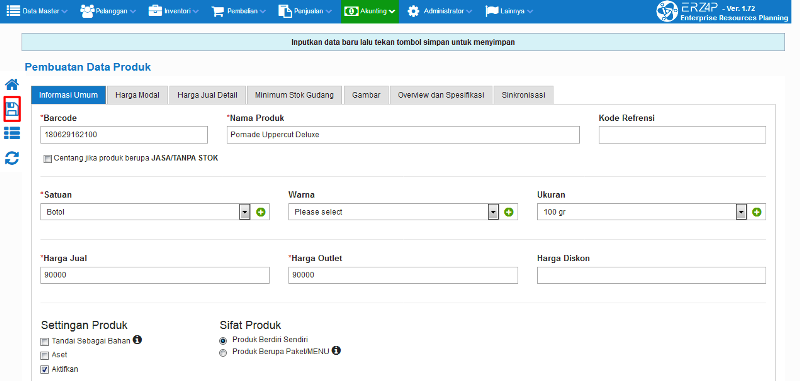Image resolution: width=800 pixels, height=381 pixels.
Task: Show info for Tandai Sebagai Bahan
Action: click(x=137, y=340)
